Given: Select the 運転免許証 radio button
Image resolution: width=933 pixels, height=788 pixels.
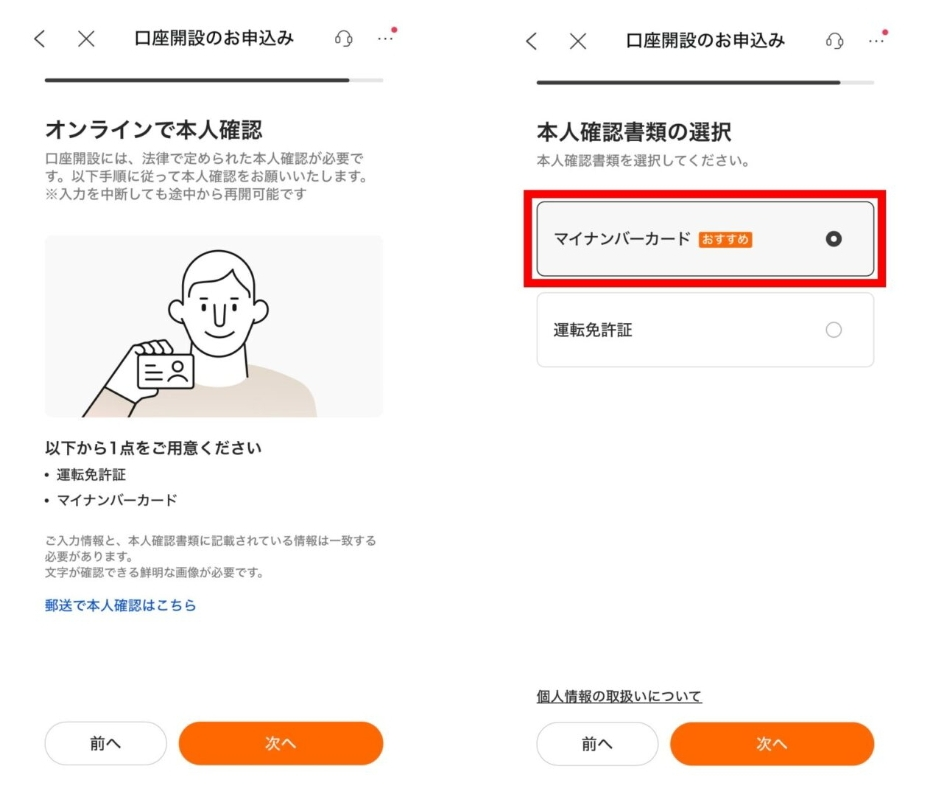Looking at the screenshot, I should click(834, 330).
